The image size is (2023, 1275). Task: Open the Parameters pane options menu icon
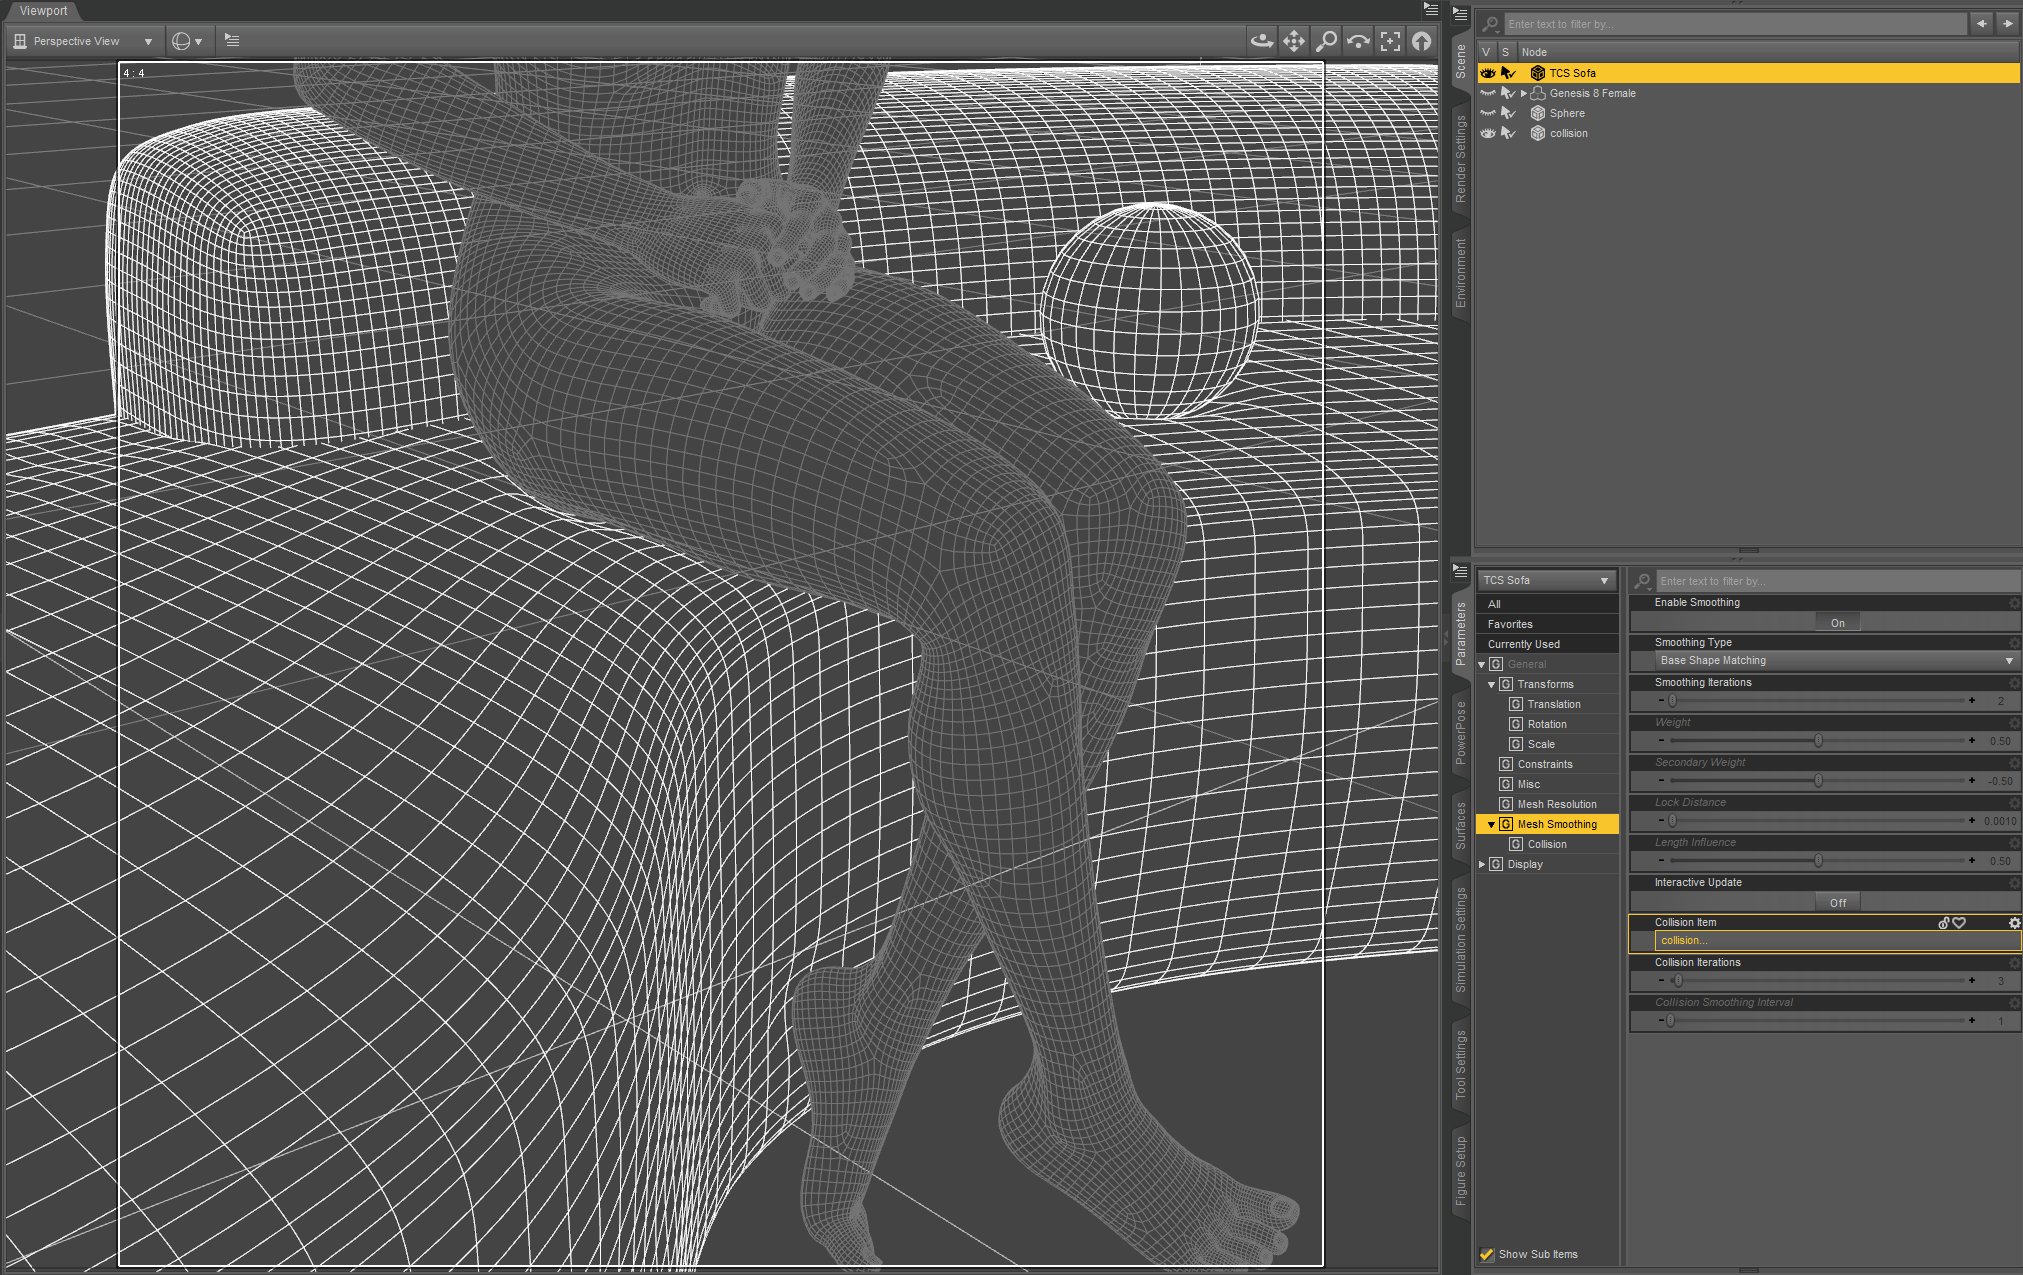click(1461, 571)
